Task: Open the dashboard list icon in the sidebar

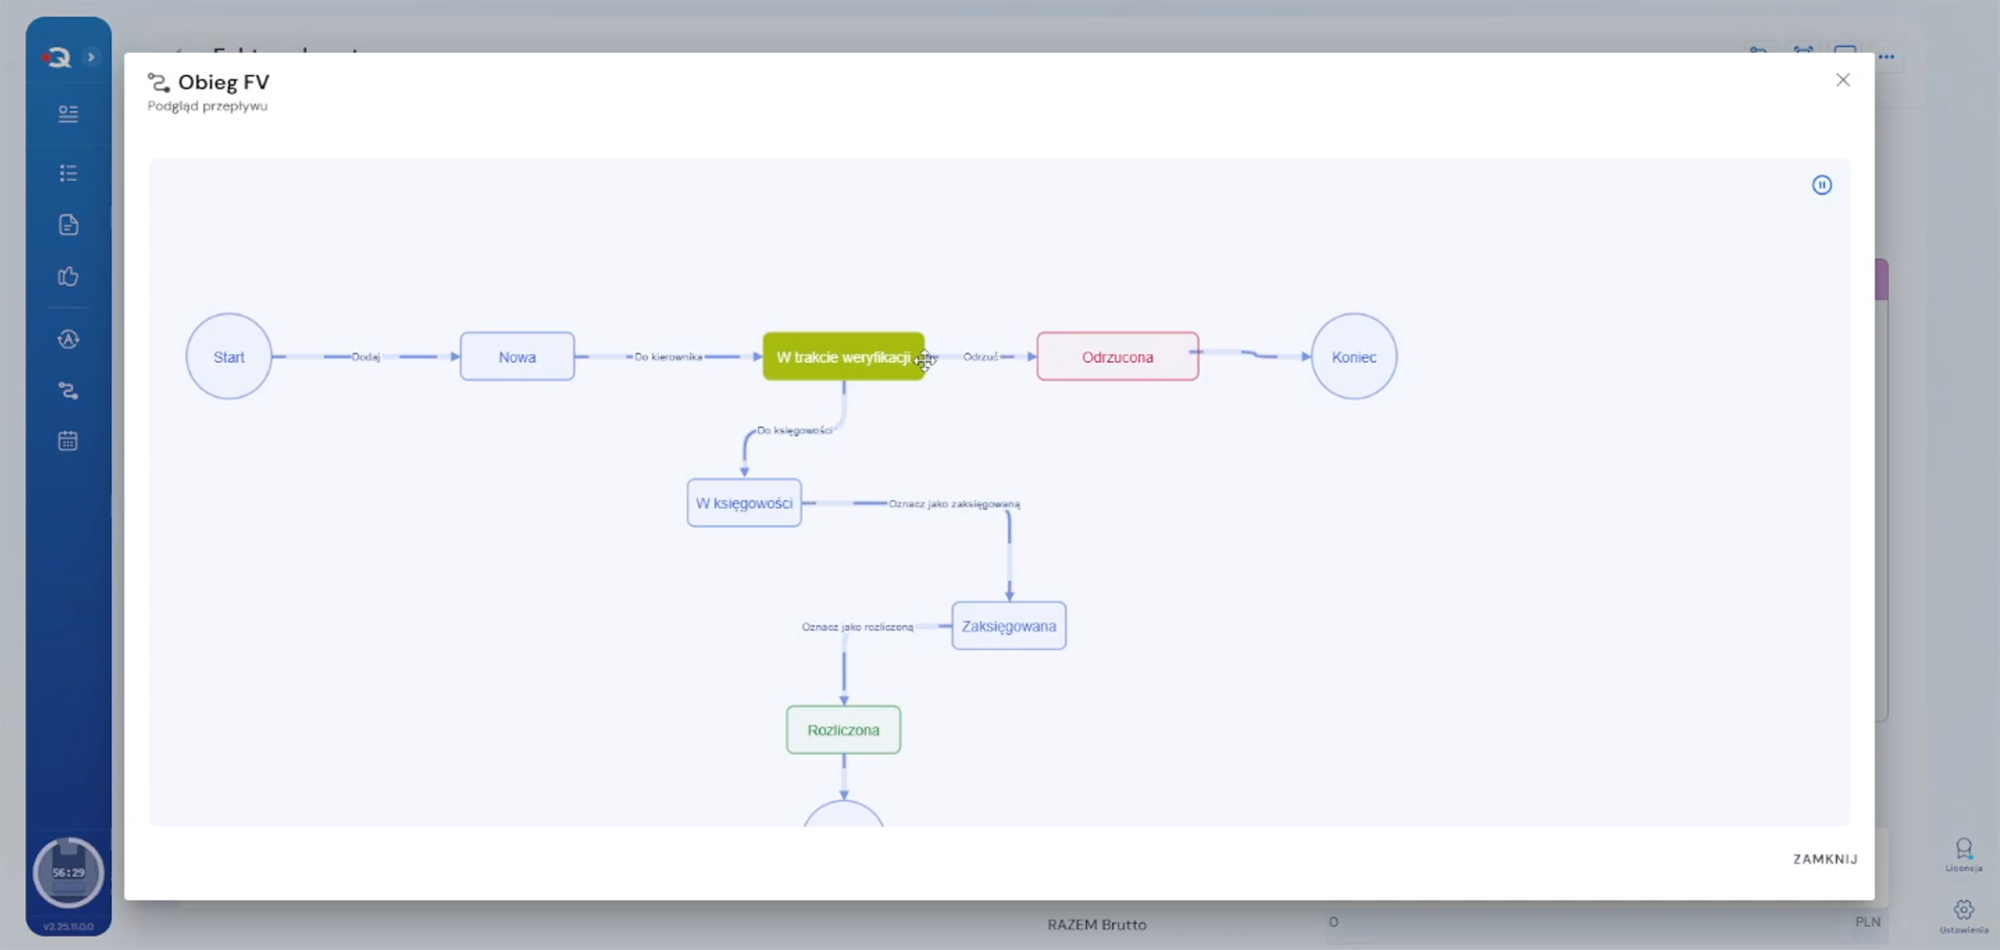Action: (x=68, y=114)
